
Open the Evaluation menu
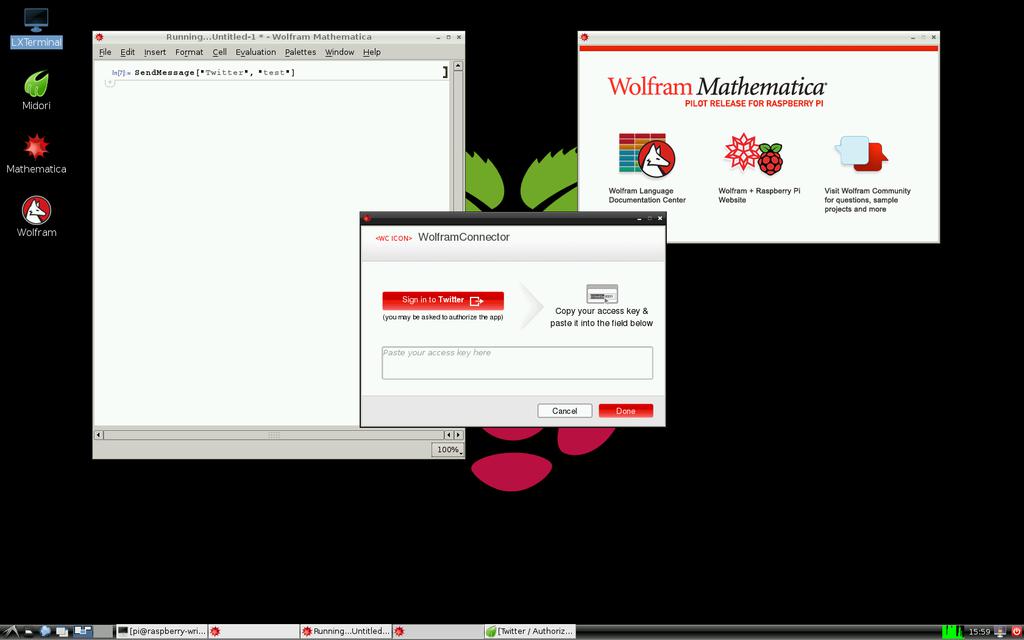(255, 52)
